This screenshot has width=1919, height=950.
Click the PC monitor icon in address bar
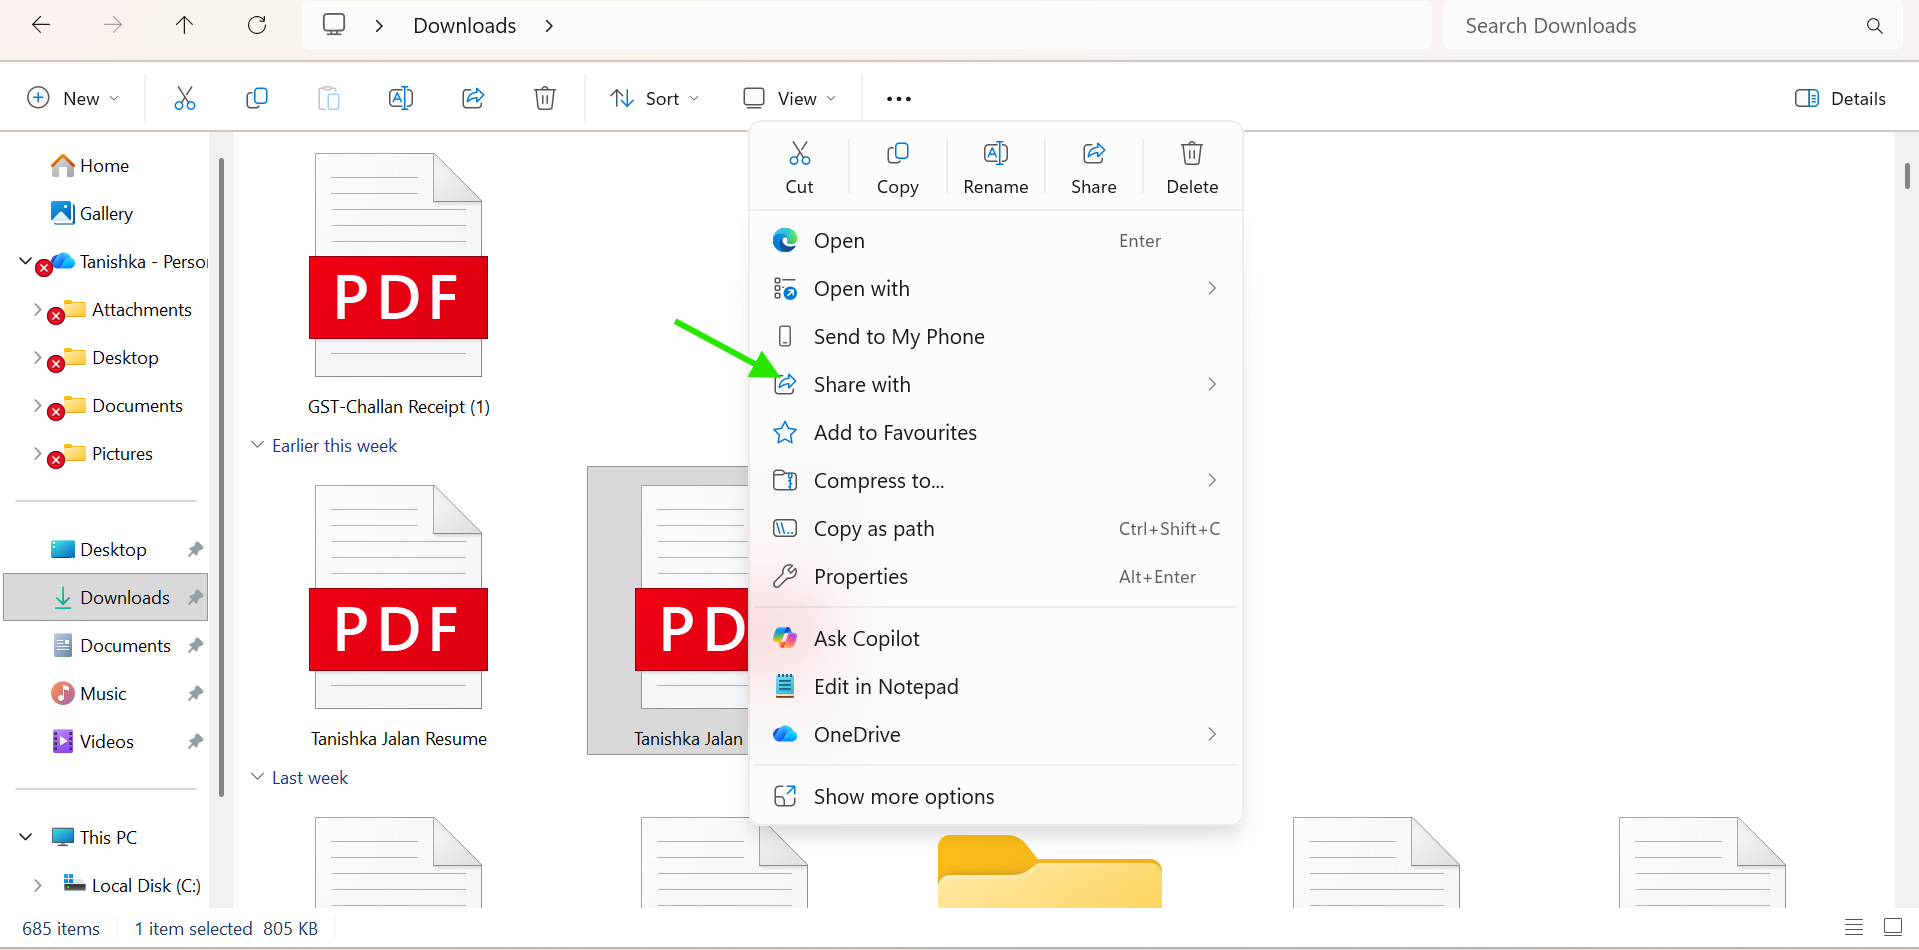click(x=334, y=25)
